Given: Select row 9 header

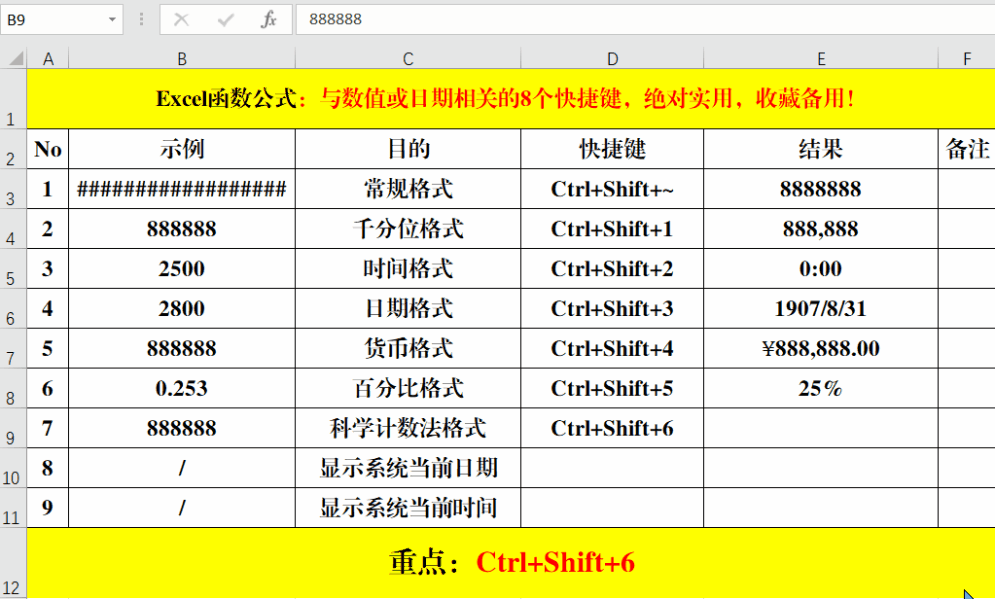Looking at the screenshot, I should click(13, 428).
